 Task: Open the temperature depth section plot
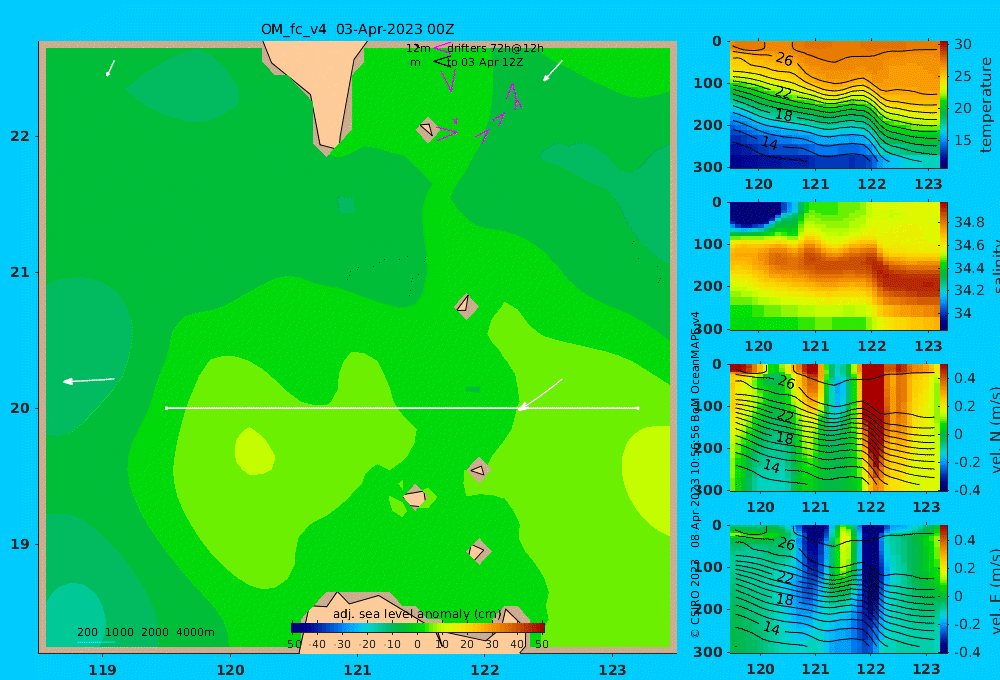point(834,105)
